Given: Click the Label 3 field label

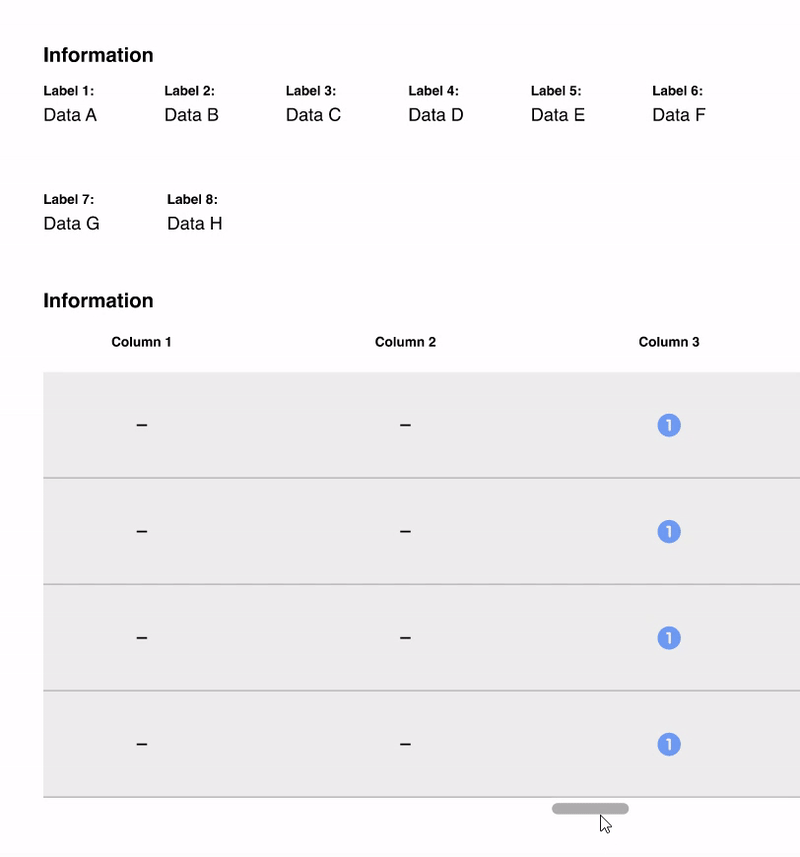Looking at the screenshot, I should (x=311, y=91).
